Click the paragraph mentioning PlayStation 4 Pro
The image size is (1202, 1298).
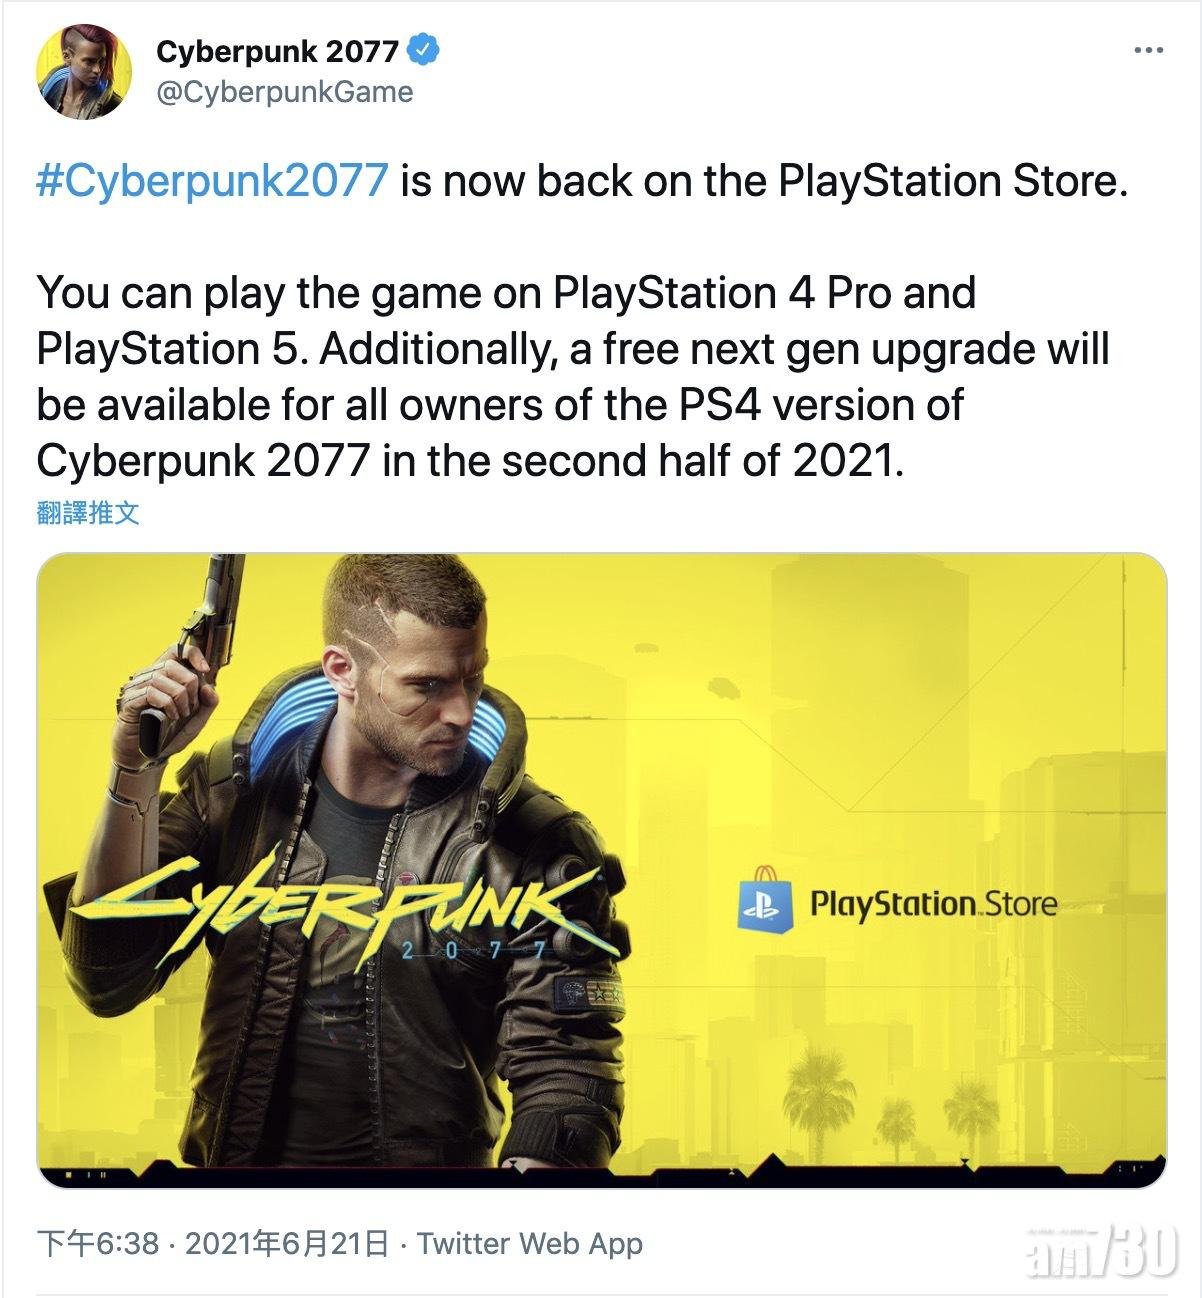(572, 377)
